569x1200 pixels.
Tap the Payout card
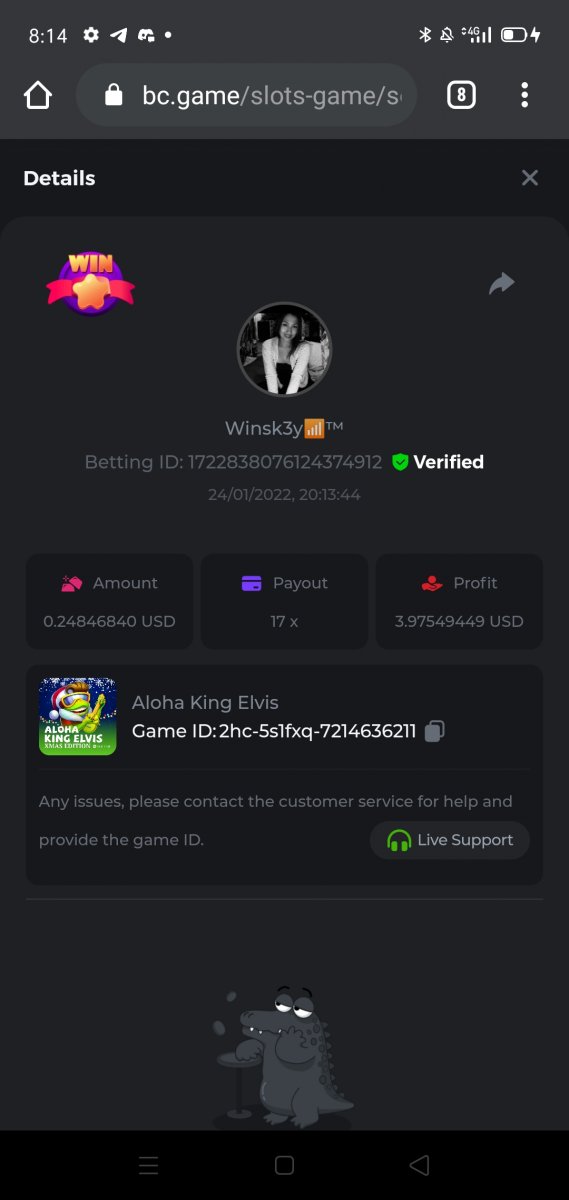click(284, 601)
